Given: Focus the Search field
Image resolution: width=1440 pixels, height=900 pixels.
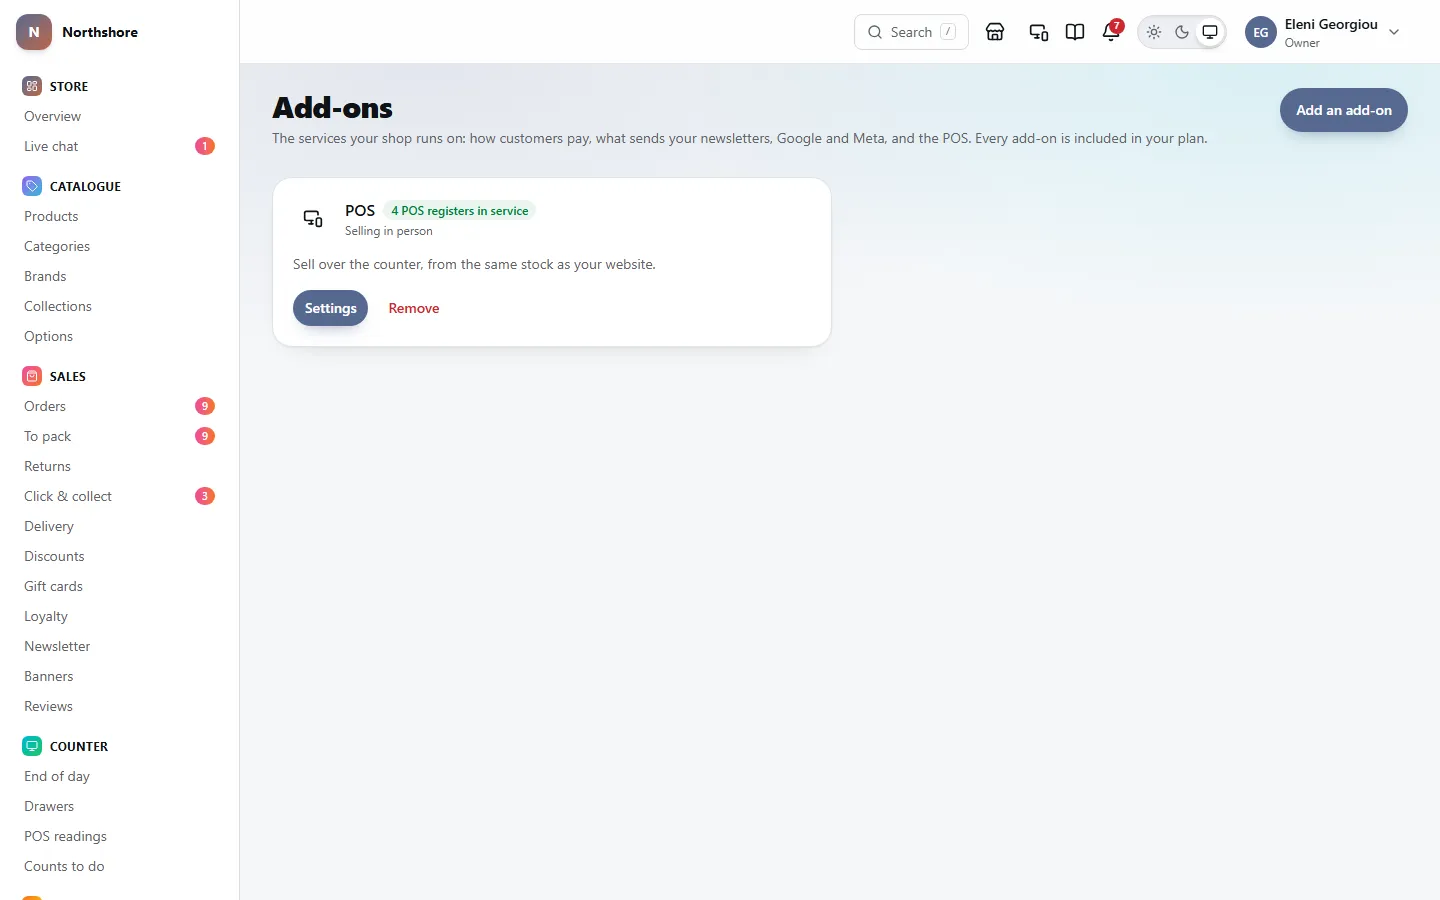Looking at the screenshot, I should 911,32.
